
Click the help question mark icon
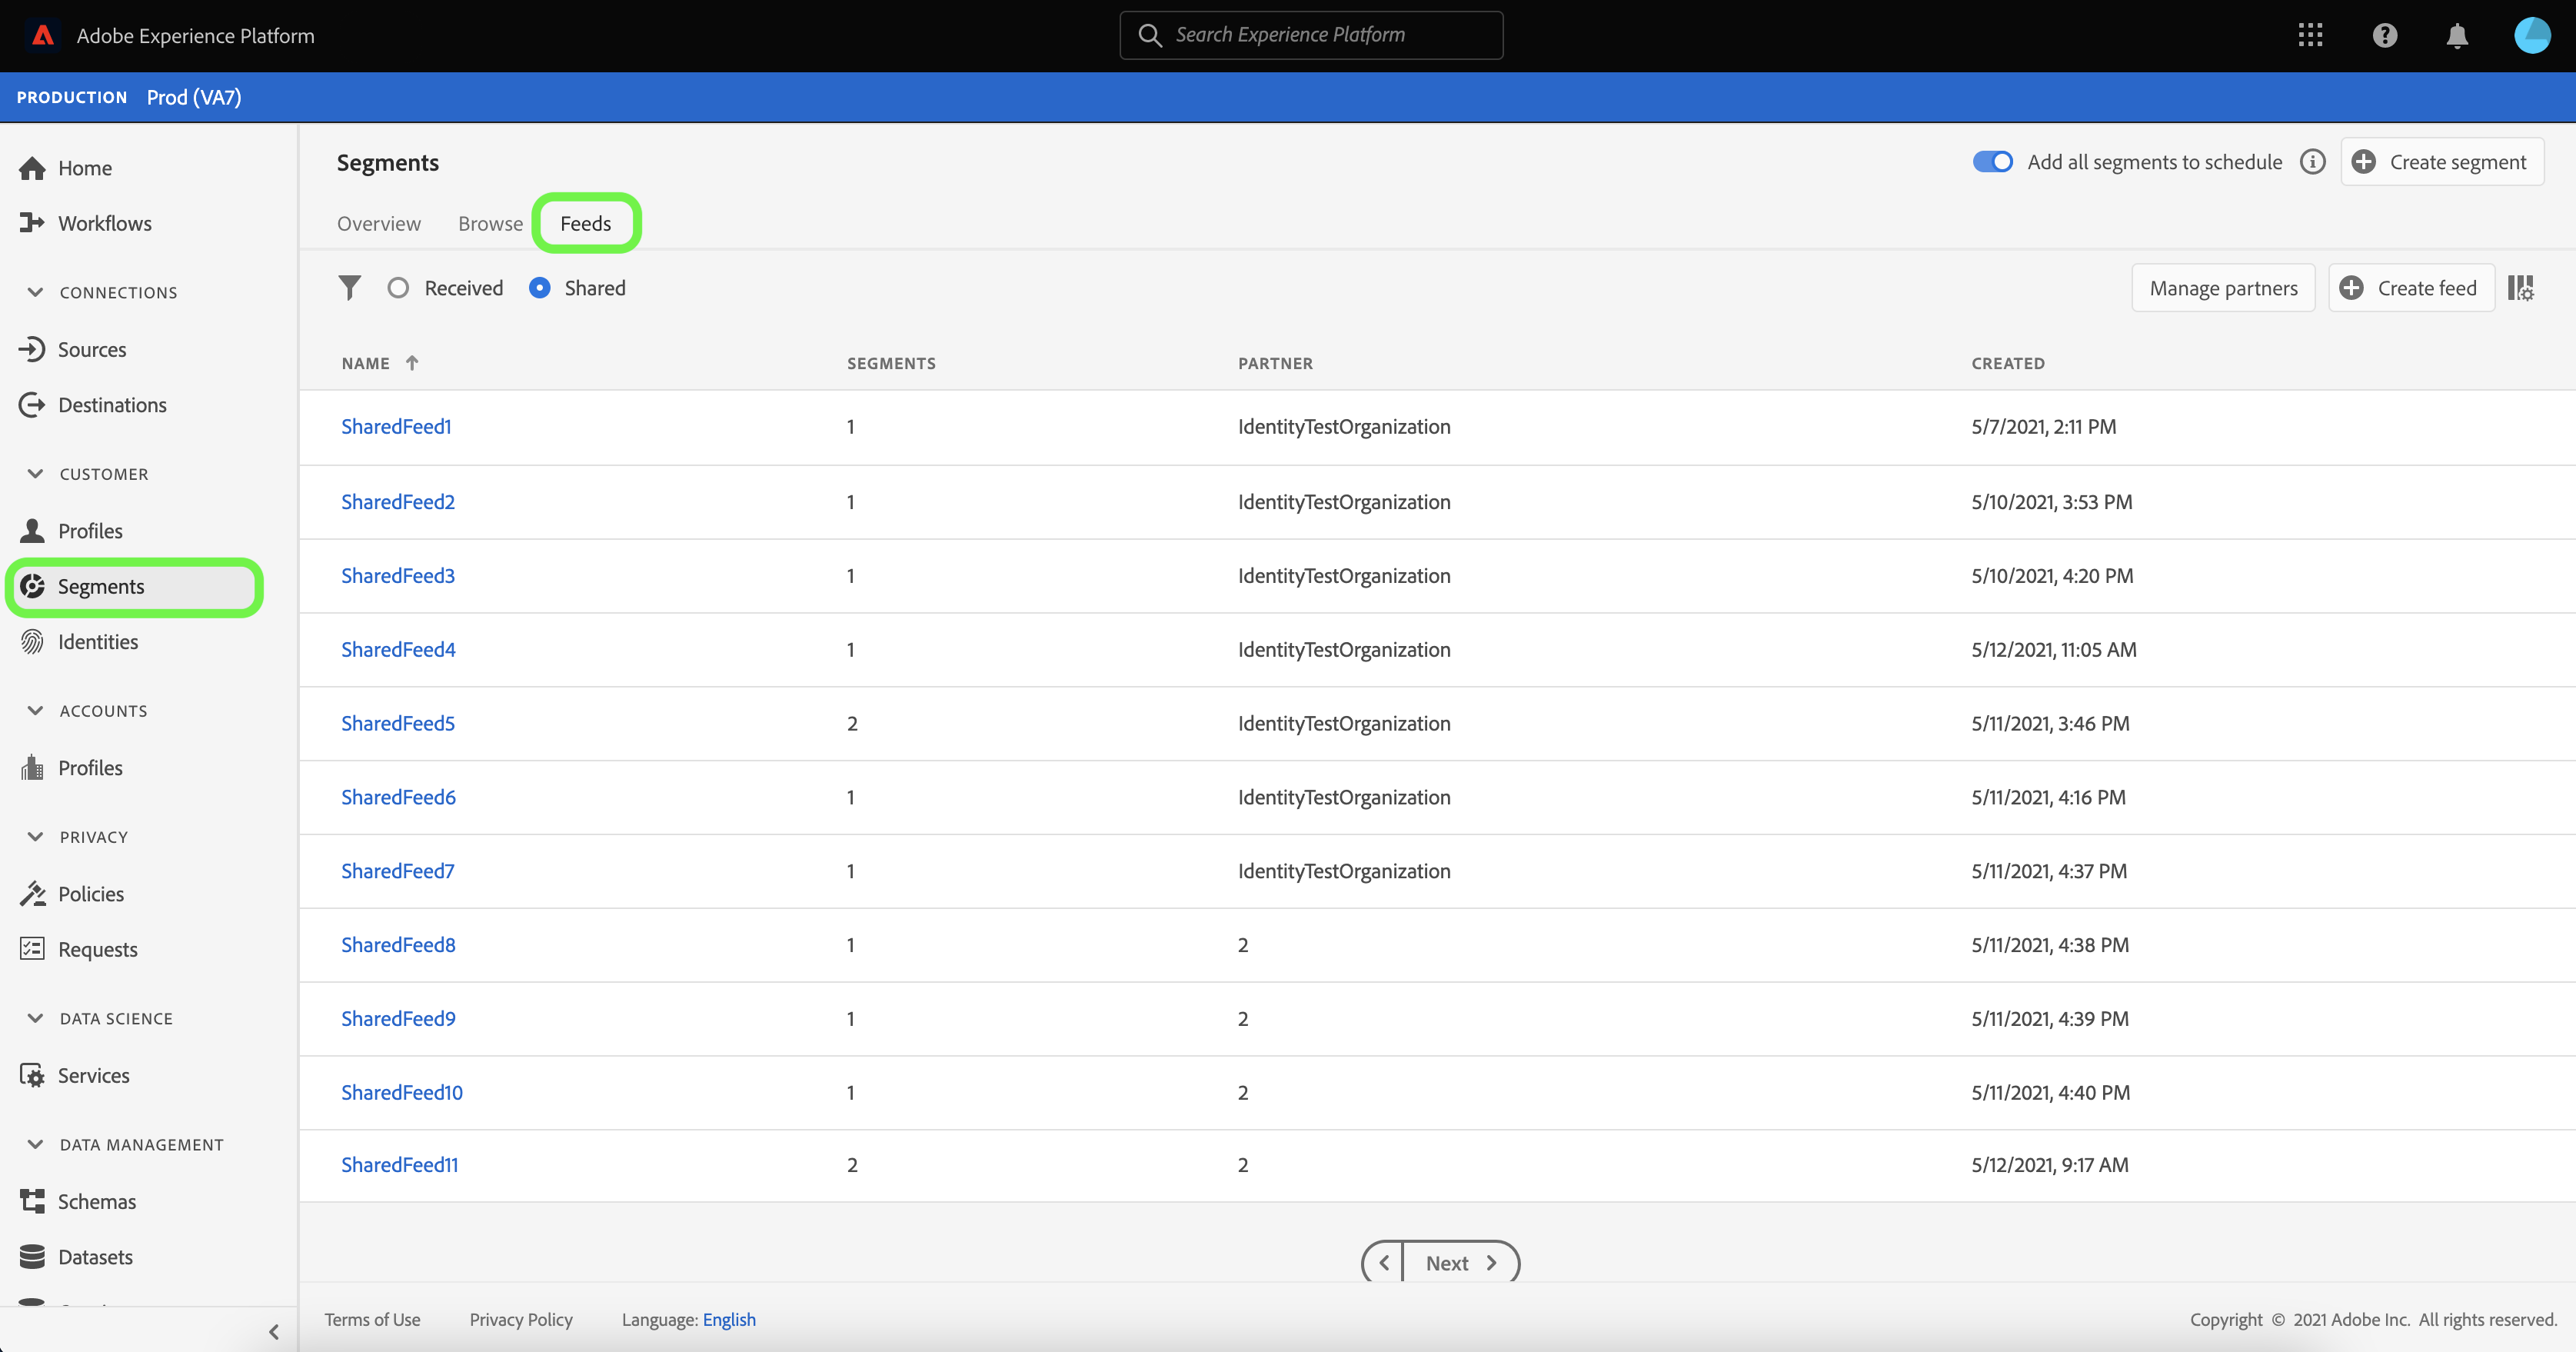point(2384,36)
